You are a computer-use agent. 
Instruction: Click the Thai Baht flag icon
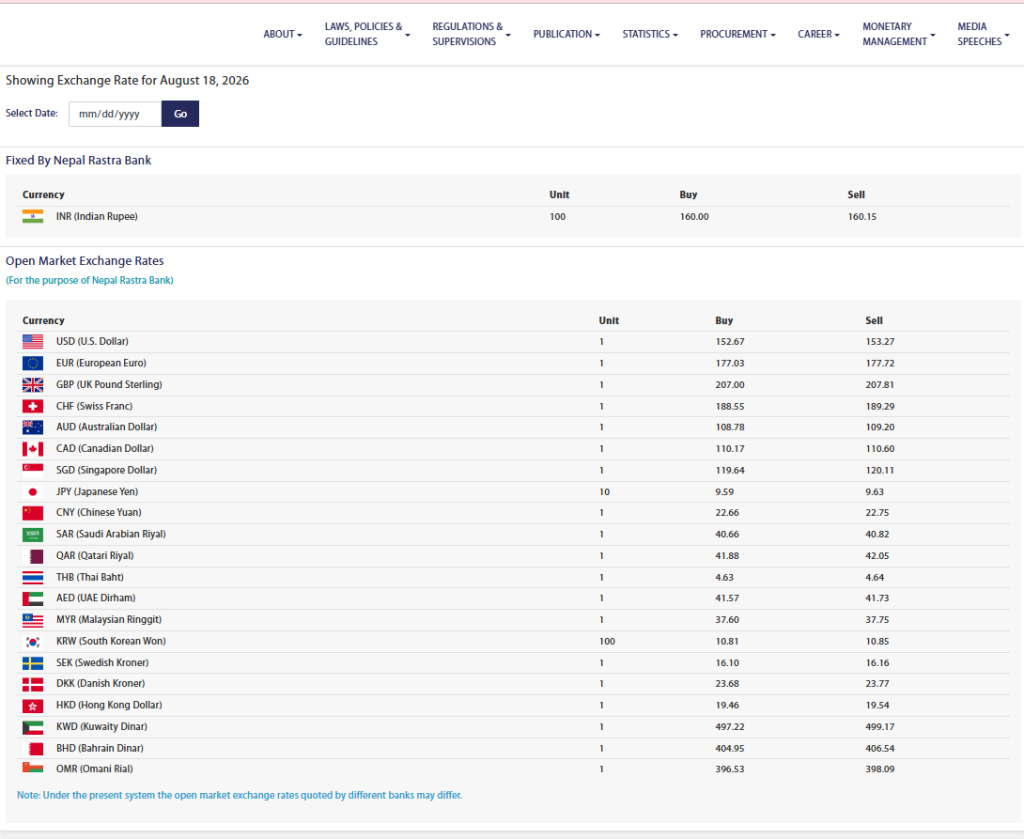click(33, 577)
